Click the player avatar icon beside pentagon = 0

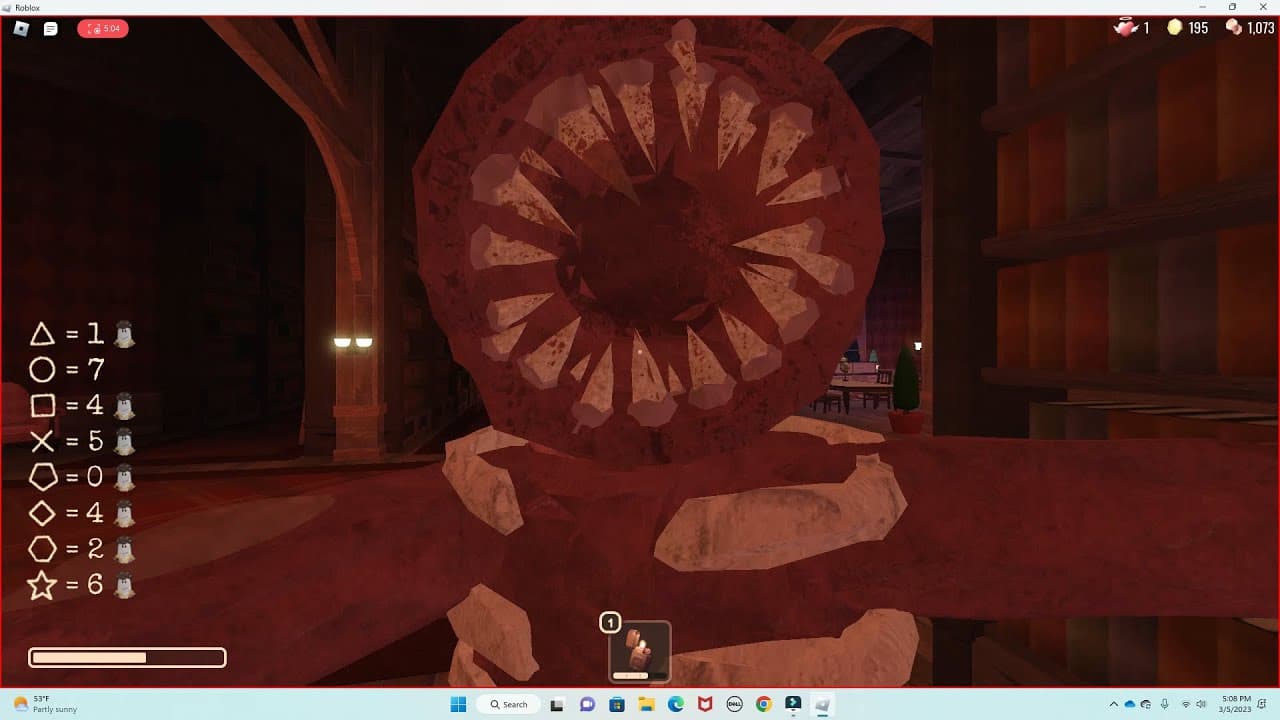click(124, 478)
